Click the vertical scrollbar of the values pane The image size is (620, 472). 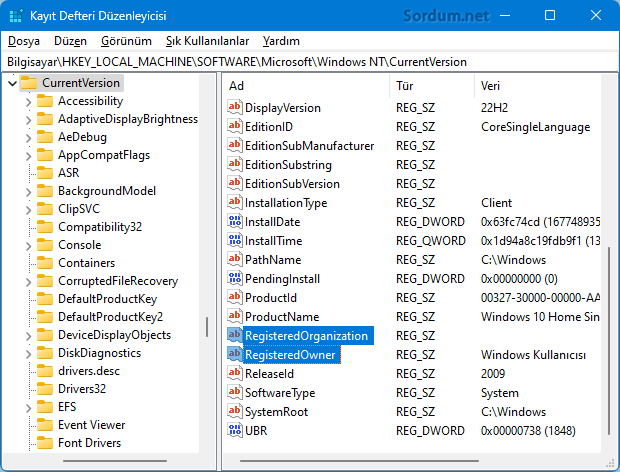point(607,330)
